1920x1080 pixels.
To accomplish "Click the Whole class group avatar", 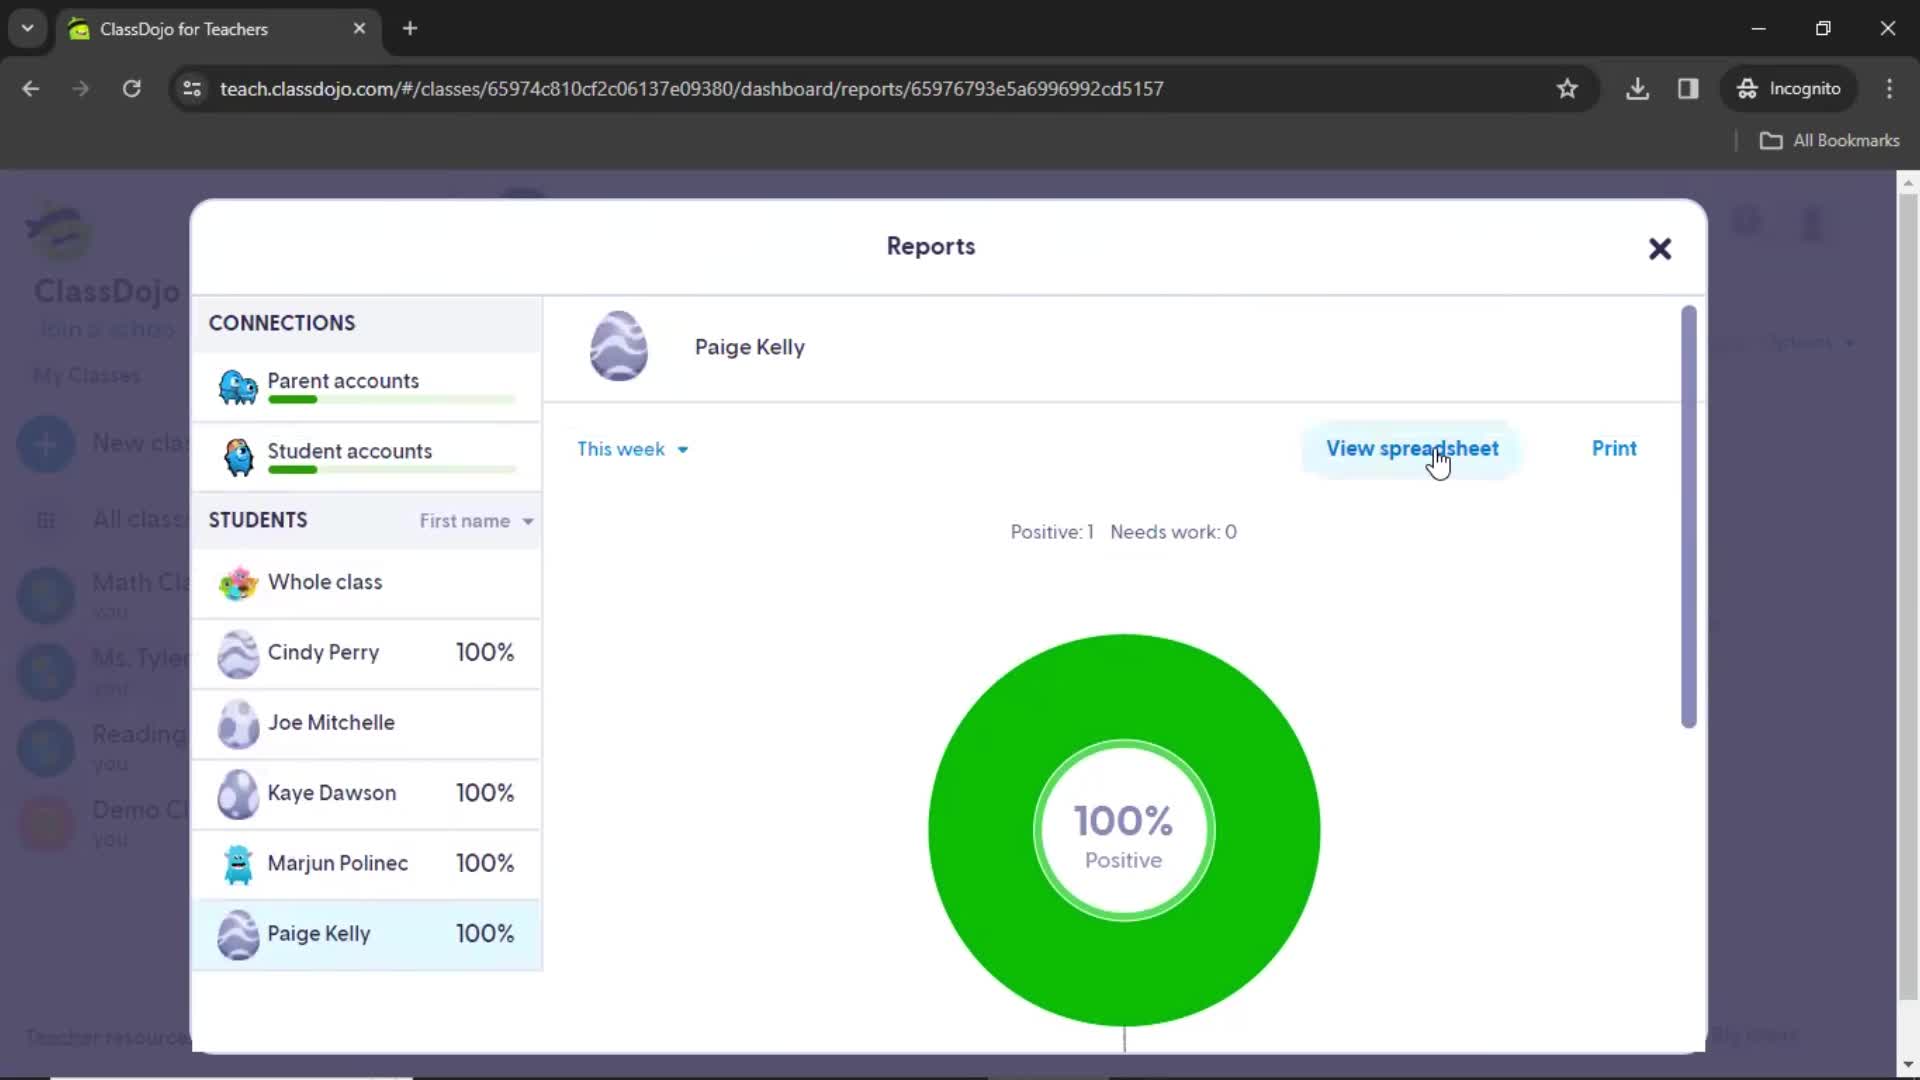I will click(x=238, y=582).
